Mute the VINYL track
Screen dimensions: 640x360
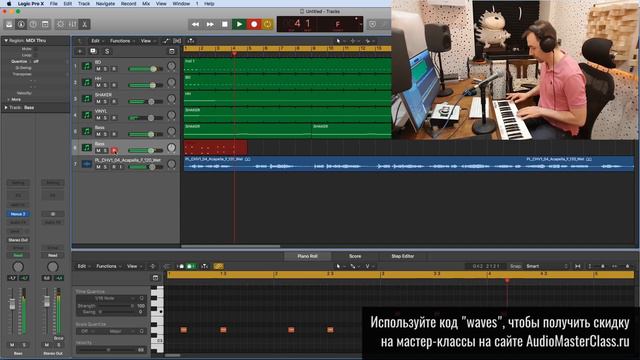[x=98, y=118]
